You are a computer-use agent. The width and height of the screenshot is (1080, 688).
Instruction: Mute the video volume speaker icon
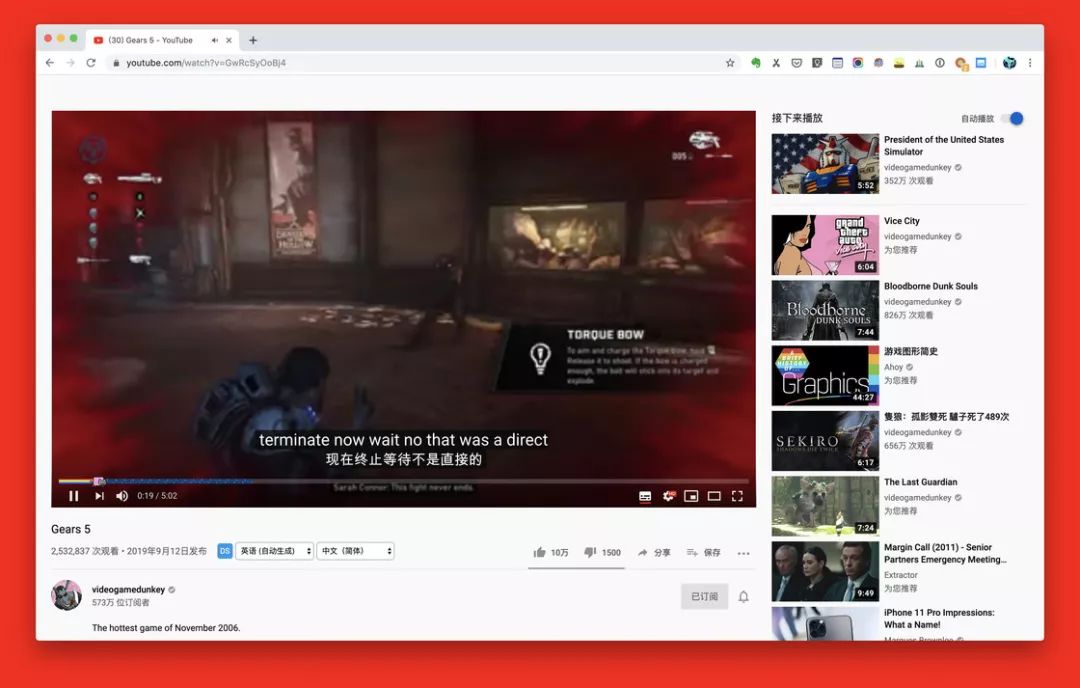[122, 496]
